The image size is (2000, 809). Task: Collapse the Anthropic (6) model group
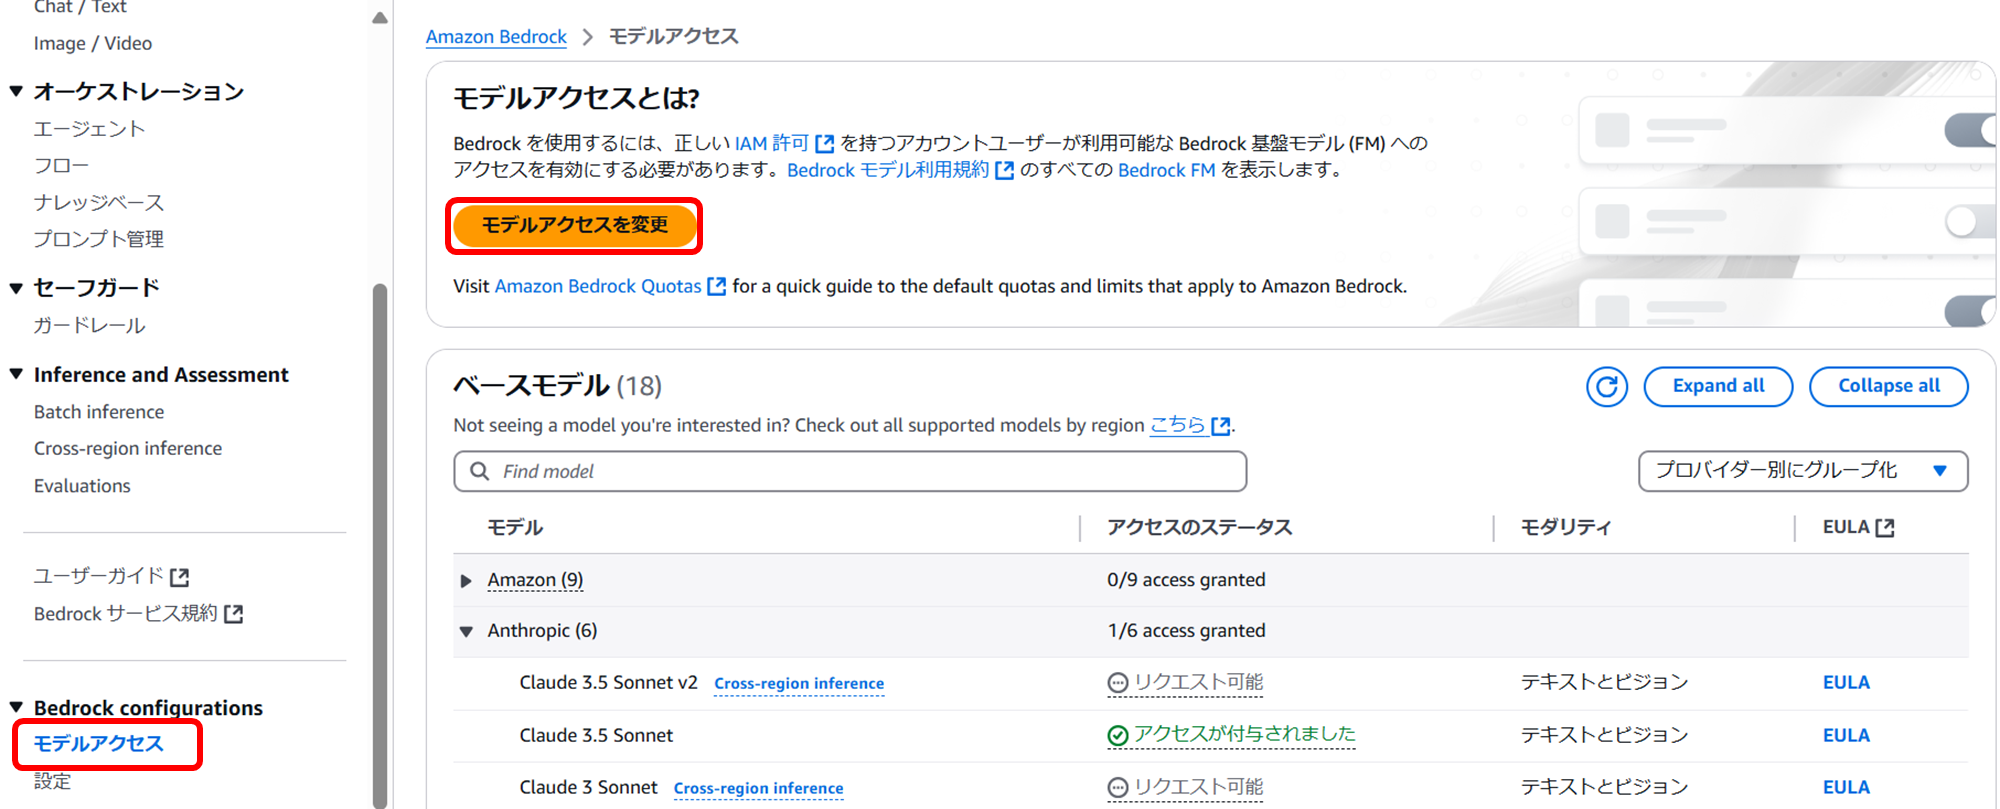click(466, 631)
